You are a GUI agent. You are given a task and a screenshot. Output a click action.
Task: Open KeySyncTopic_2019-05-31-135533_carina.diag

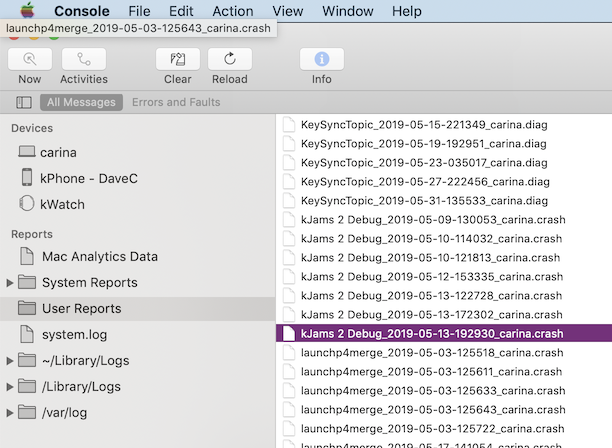click(424, 201)
